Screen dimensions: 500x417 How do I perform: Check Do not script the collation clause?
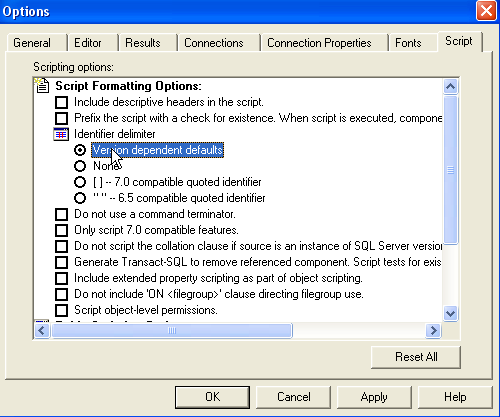pyautogui.click(x=61, y=246)
